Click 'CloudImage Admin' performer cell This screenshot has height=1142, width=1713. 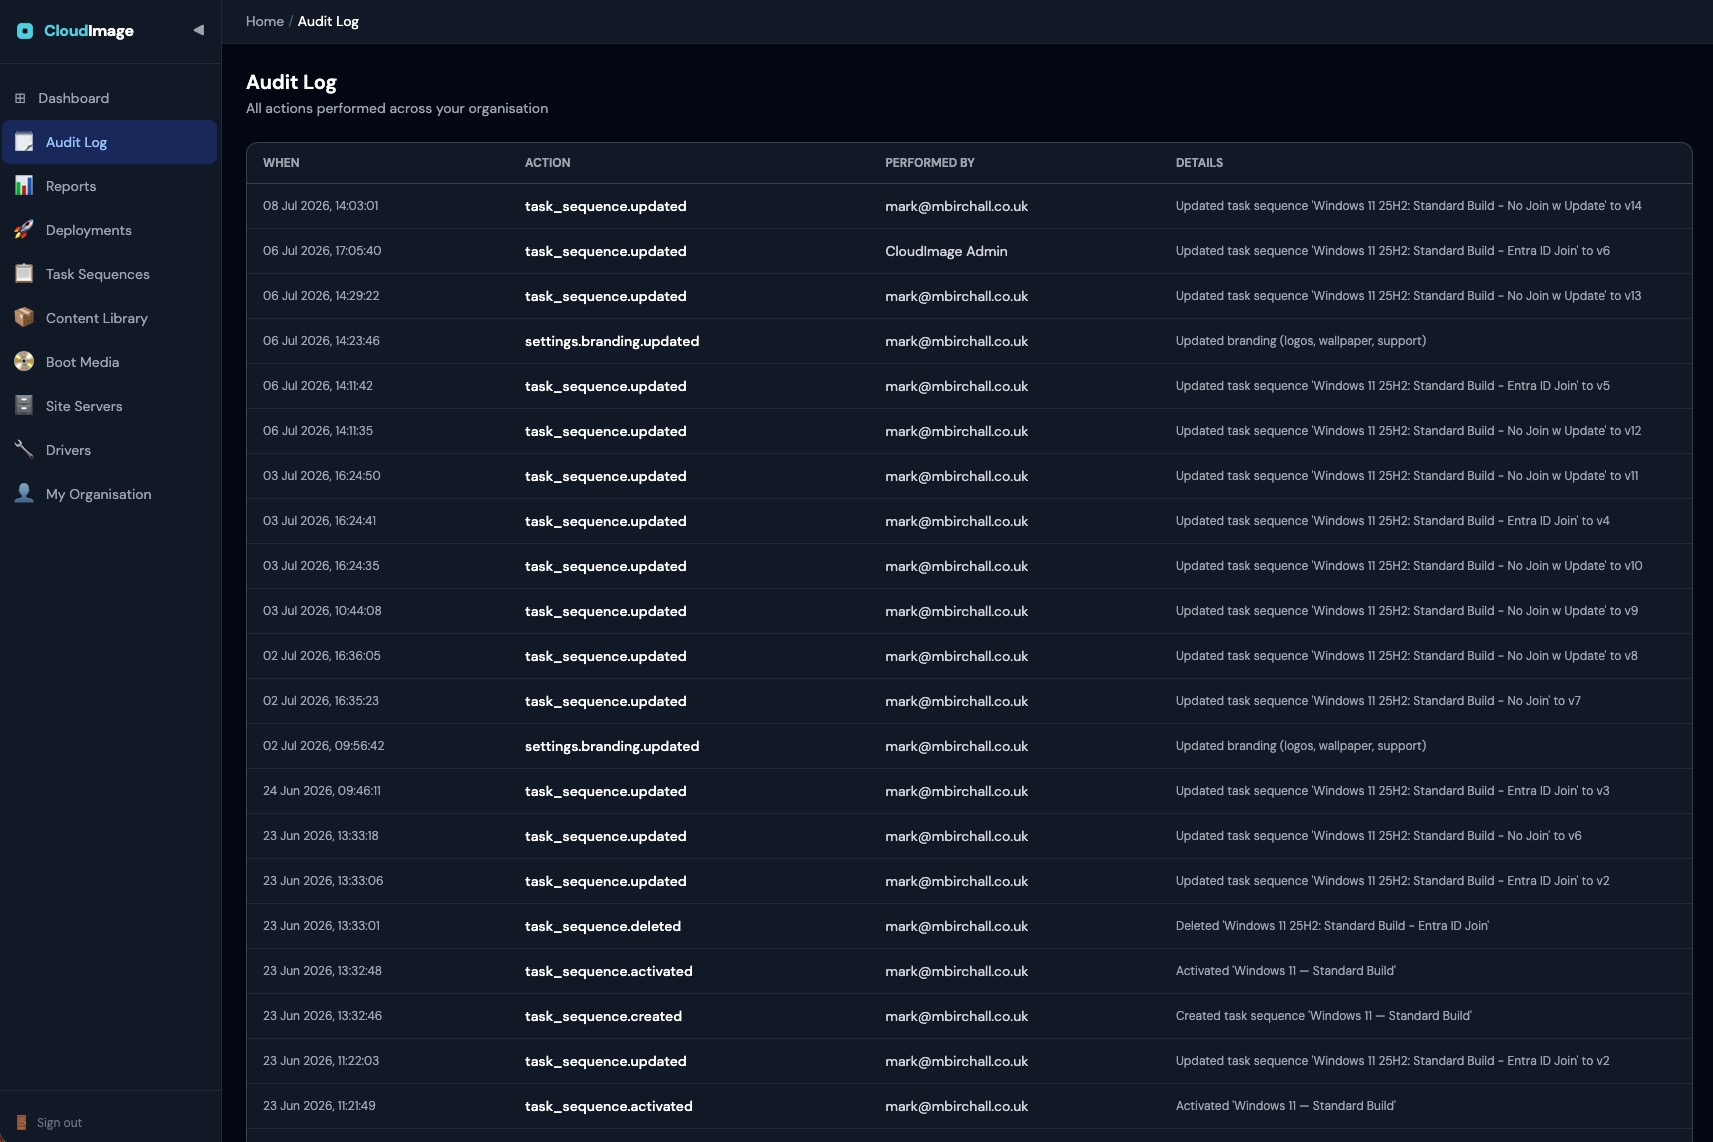point(946,251)
